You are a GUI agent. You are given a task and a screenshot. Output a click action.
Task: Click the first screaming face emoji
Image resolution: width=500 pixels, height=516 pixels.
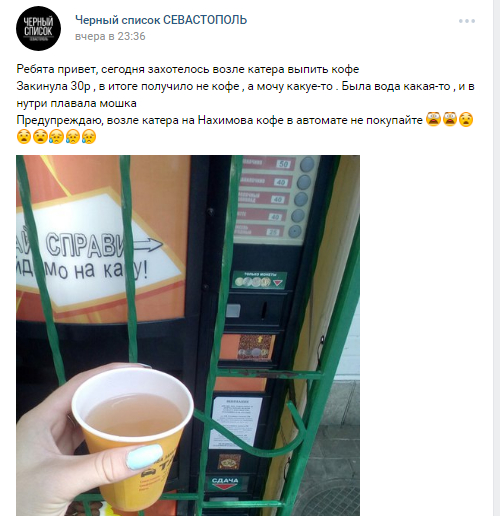coord(433,119)
